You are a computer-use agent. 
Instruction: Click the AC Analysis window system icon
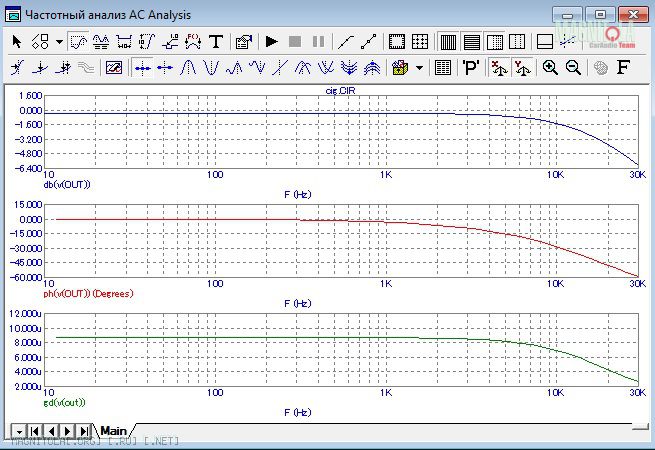point(13,15)
